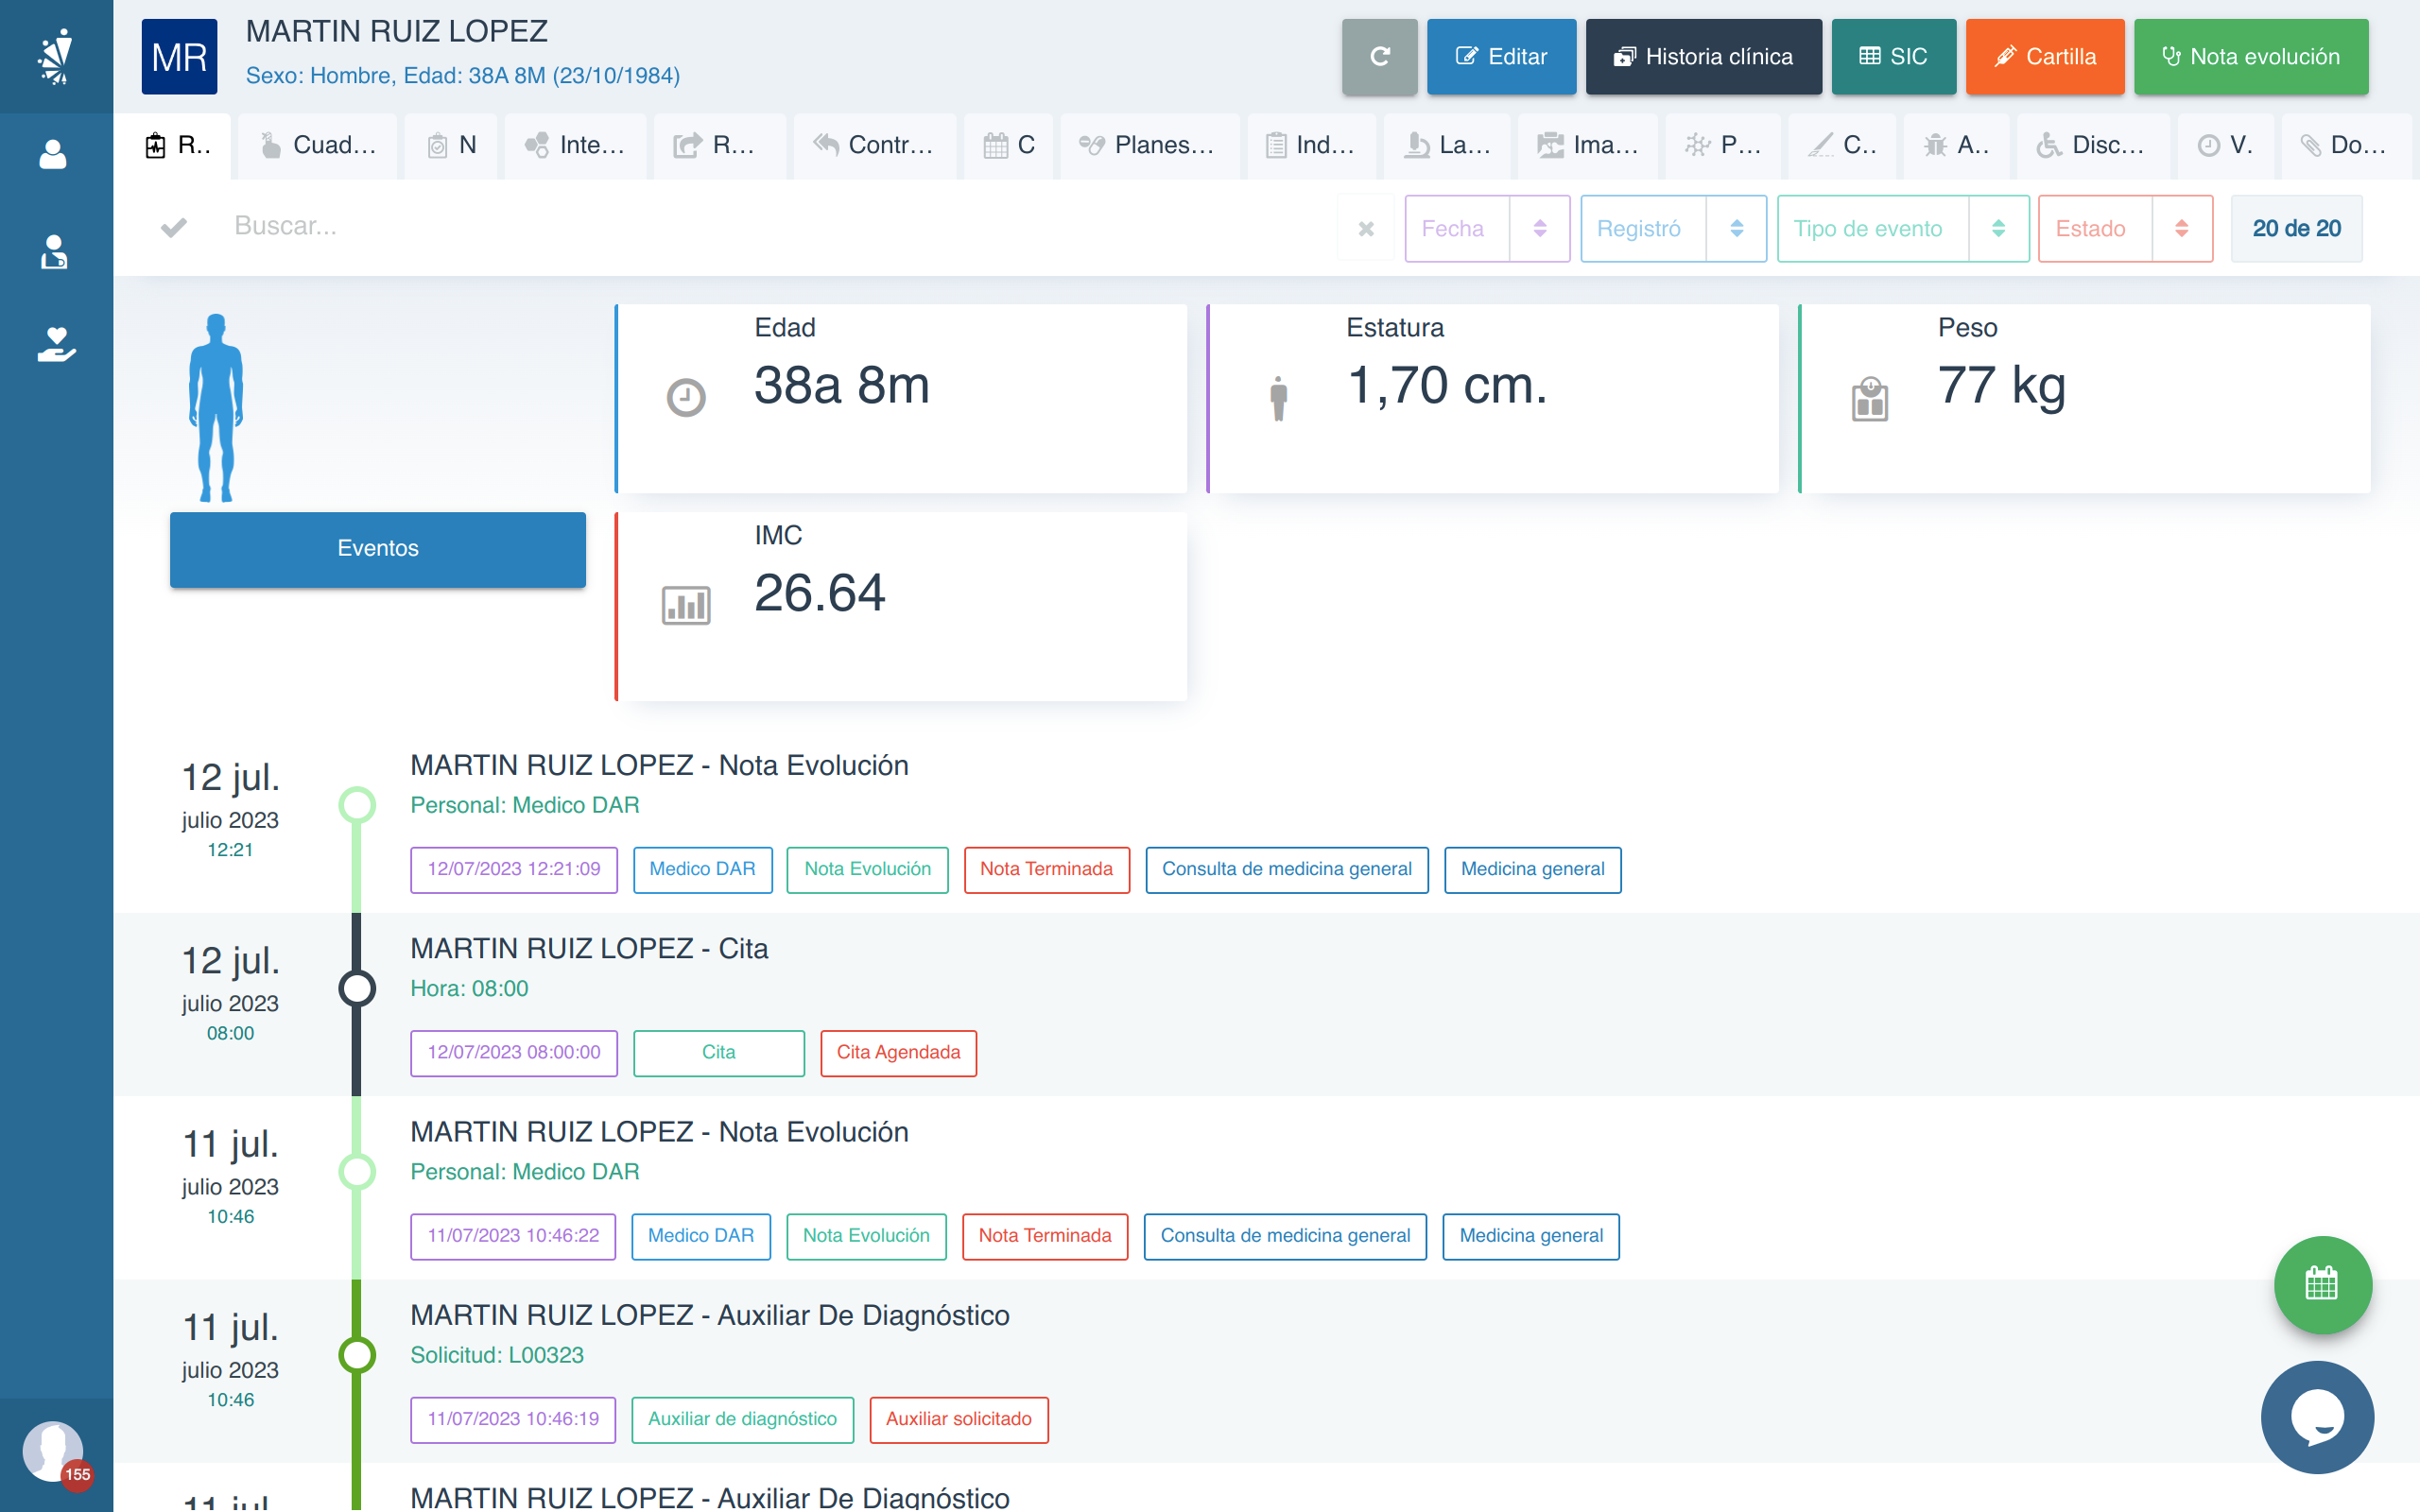
Task: Open MARTIN RUIZ LOPEZ - Cita event title
Action: coord(589,949)
